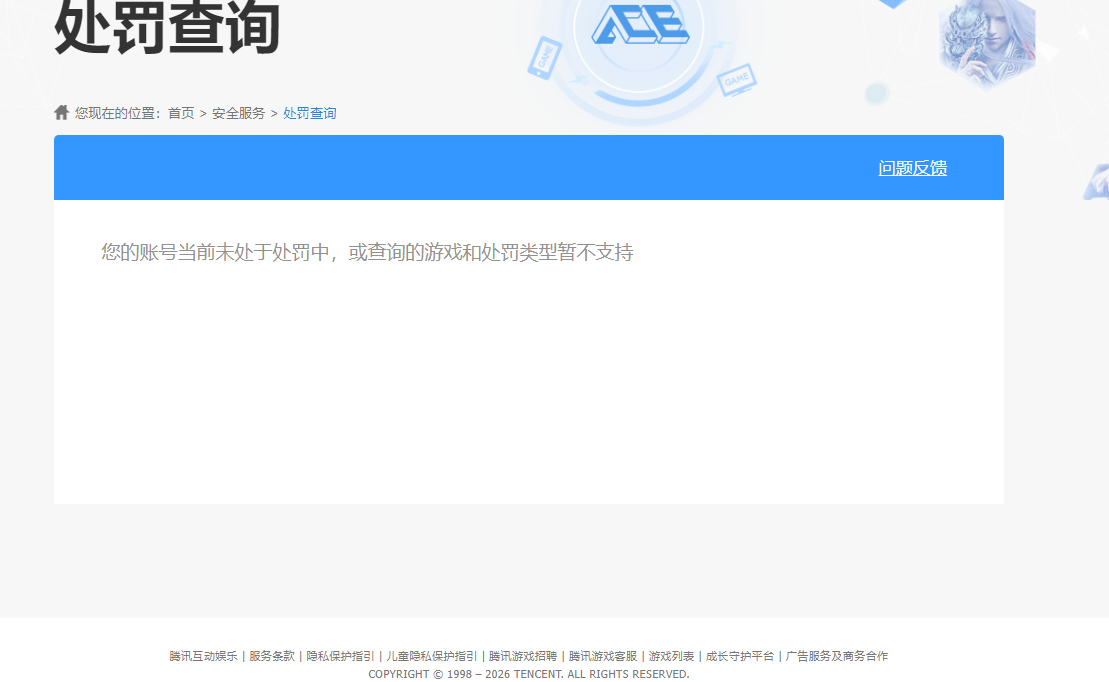The width and height of the screenshot is (1109, 682).
Task: Click the home icon in the breadcrumb
Action: (x=59, y=111)
